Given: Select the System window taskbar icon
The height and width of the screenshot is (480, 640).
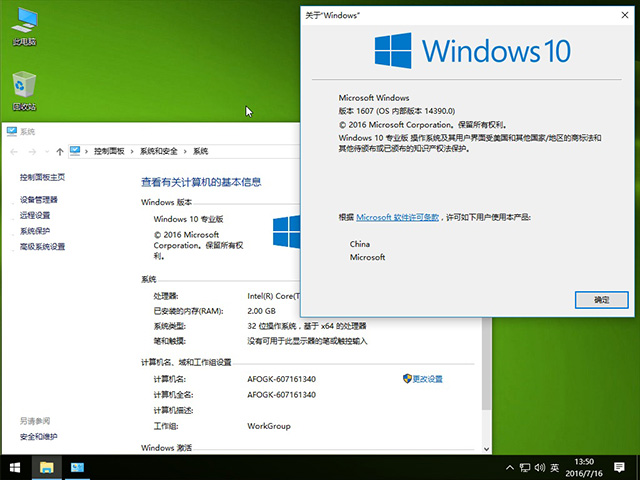Looking at the screenshot, I should coord(77,467).
